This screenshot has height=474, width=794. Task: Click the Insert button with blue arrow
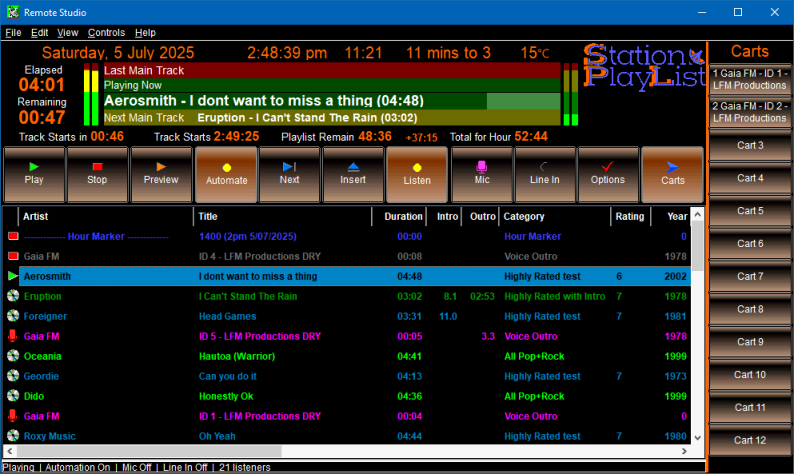(x=353, y=174)
